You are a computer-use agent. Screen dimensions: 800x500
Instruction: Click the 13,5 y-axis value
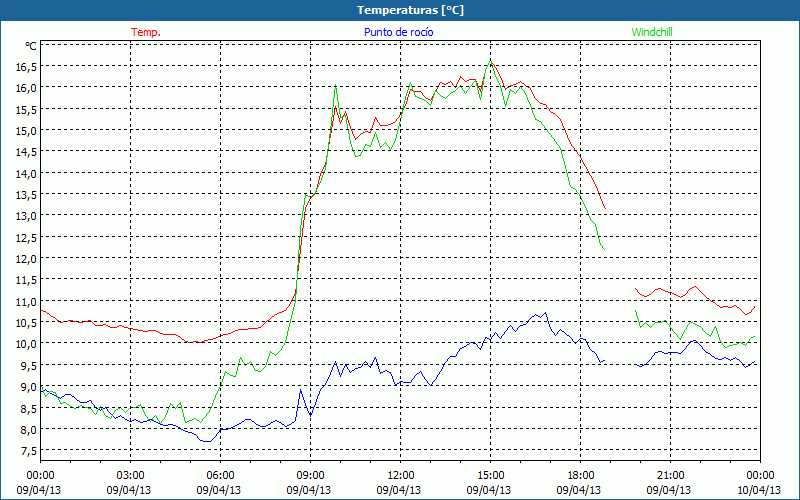pos(28,194)
